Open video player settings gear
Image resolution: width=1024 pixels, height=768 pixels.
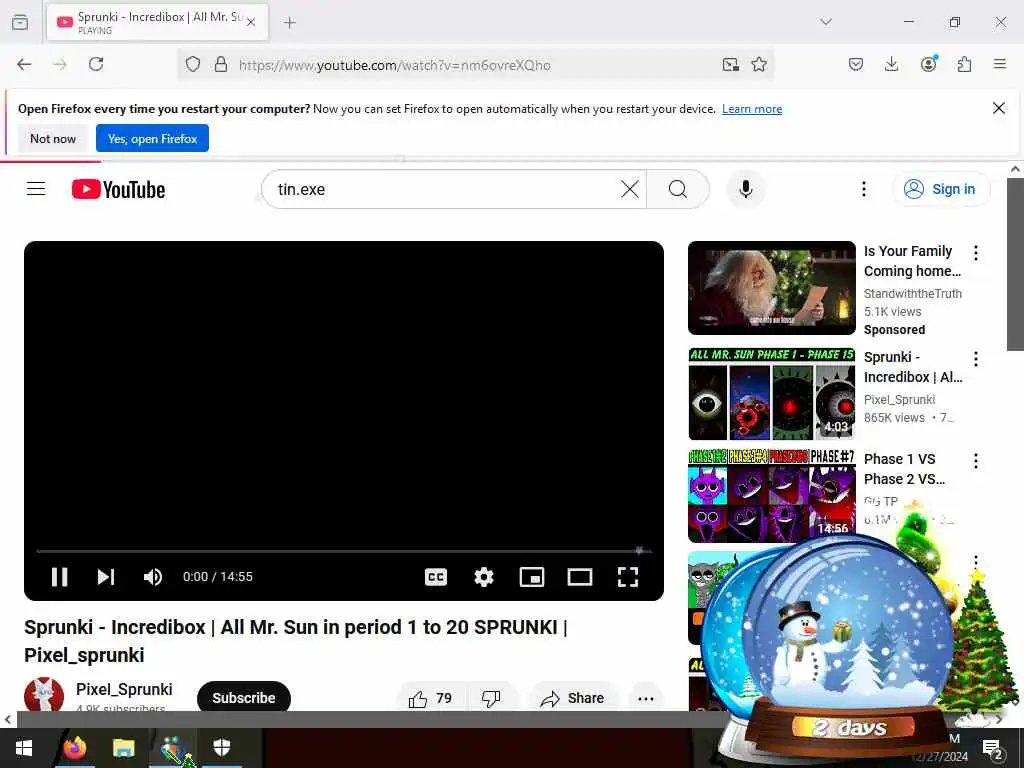(484, 577)
